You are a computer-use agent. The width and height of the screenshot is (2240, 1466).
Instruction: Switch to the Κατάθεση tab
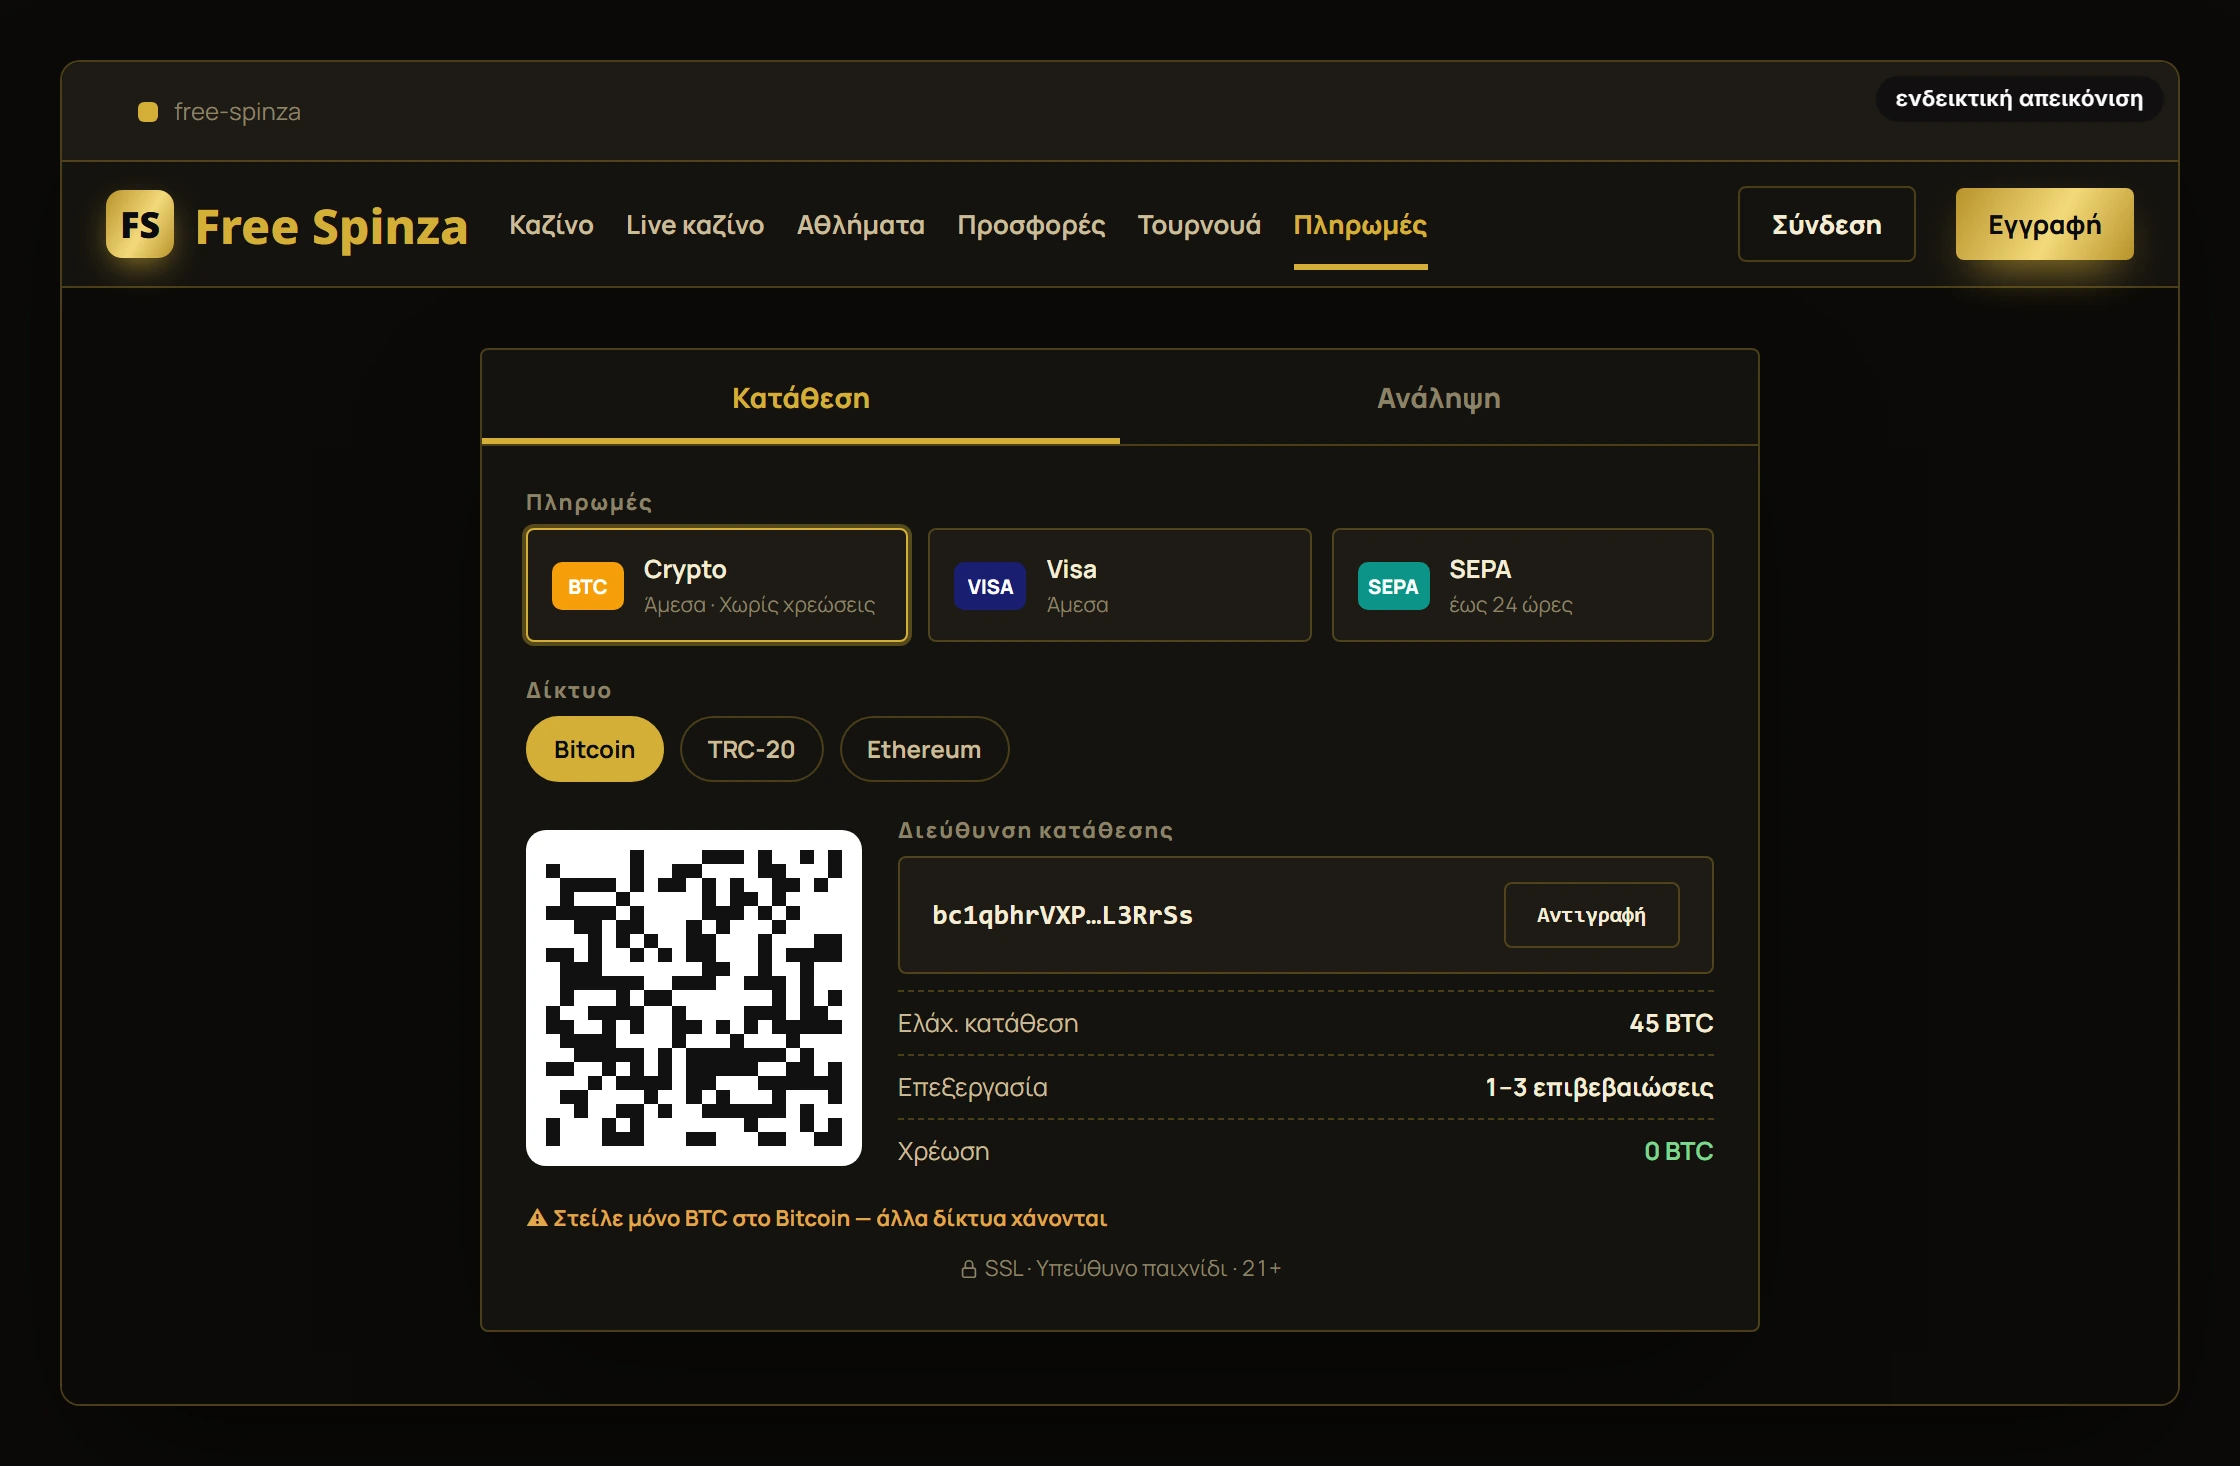800,398
